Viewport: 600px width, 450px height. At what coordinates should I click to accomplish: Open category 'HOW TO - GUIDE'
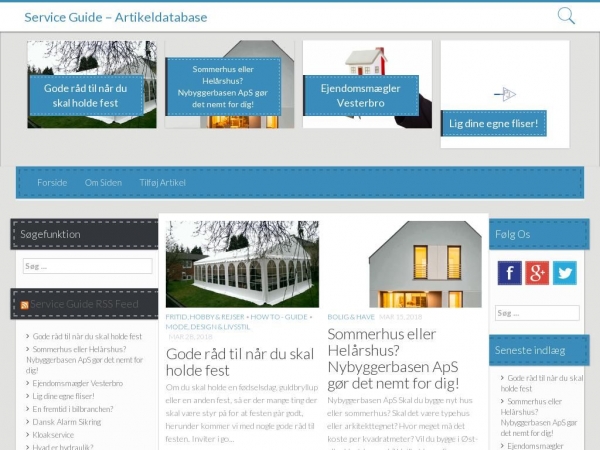coord(279,317)
